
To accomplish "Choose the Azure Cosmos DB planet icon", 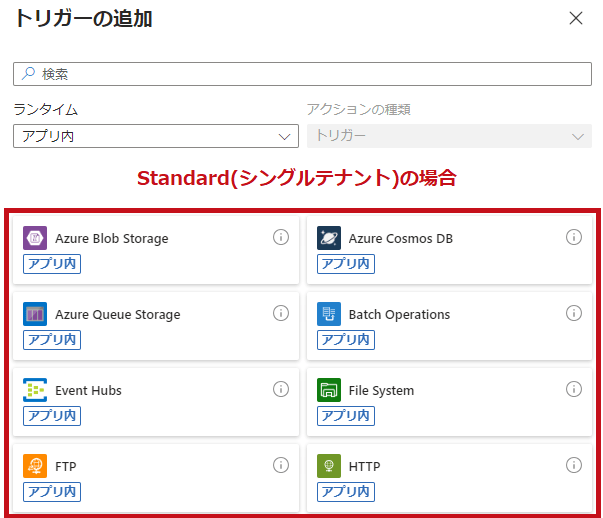I will 329,238.
